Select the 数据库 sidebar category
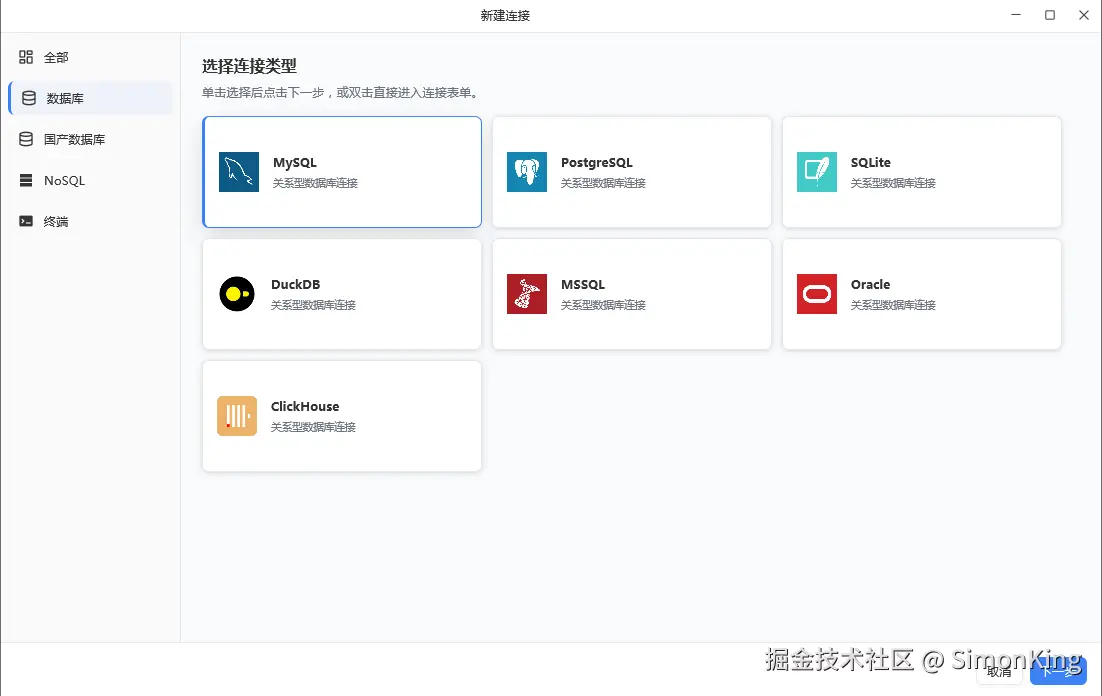Image resolution: width=1102 pixels, height=696 pixels. point(90,98)
